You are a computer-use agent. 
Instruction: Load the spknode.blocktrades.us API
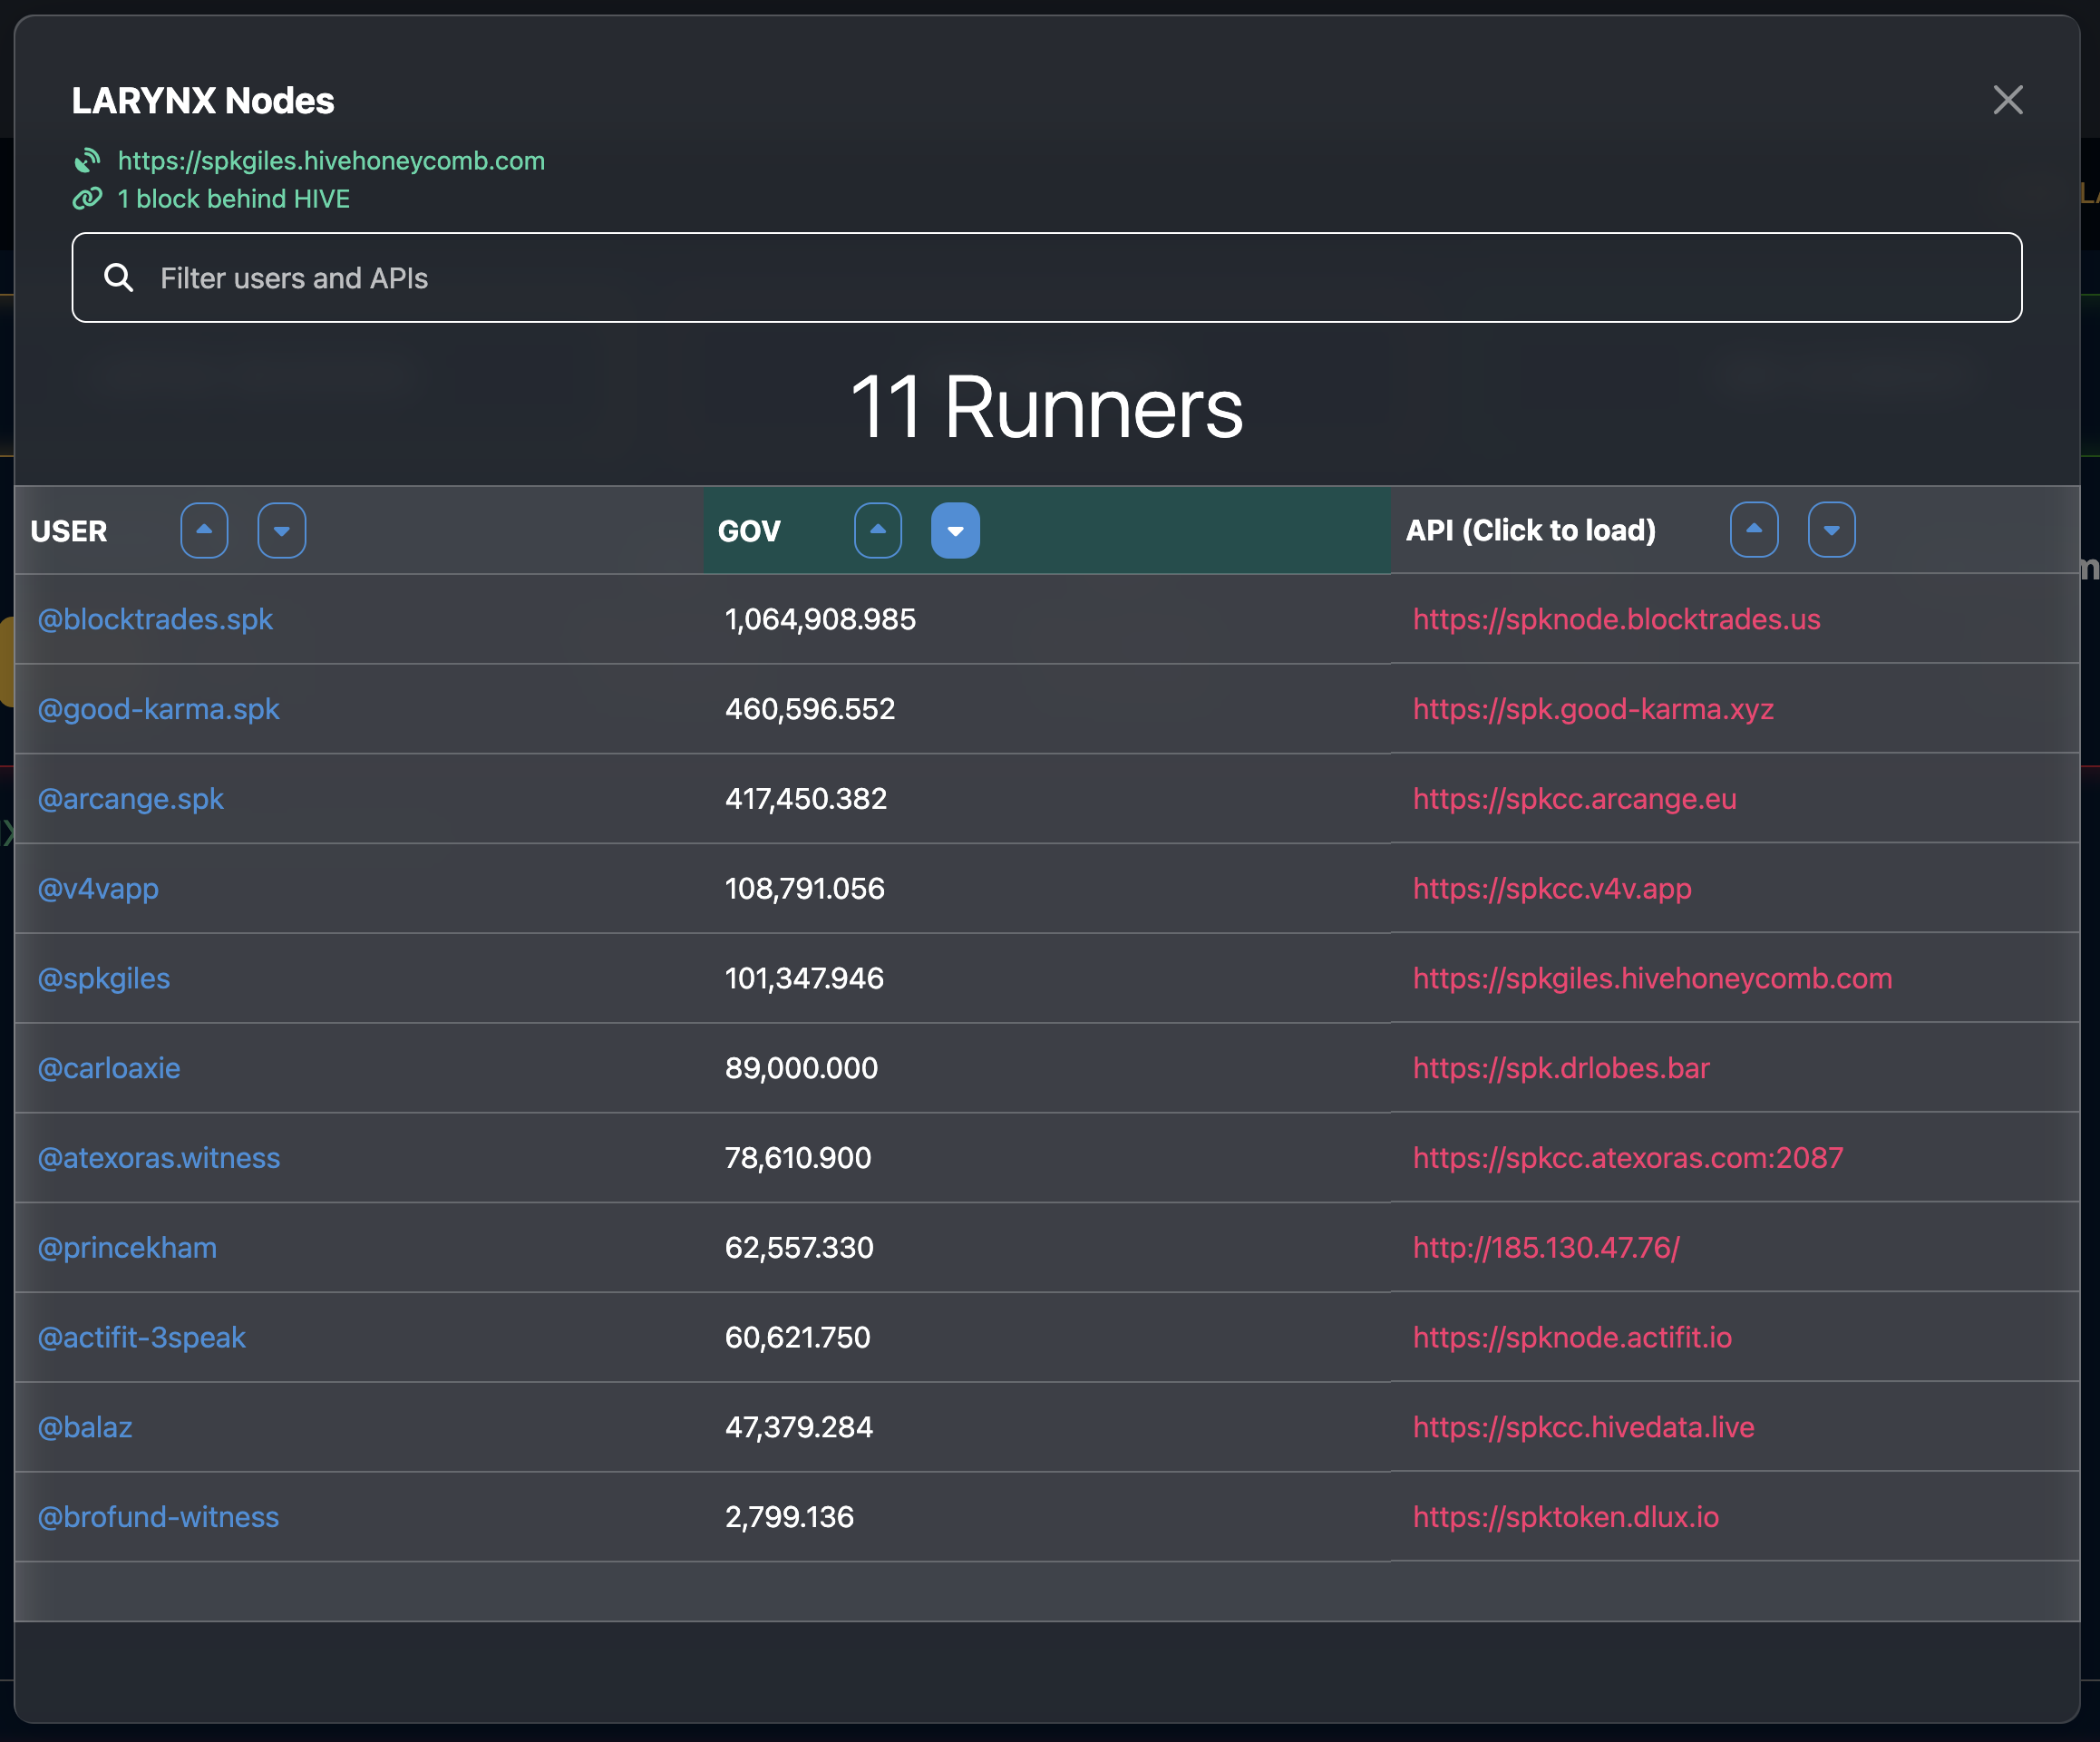1617,619
